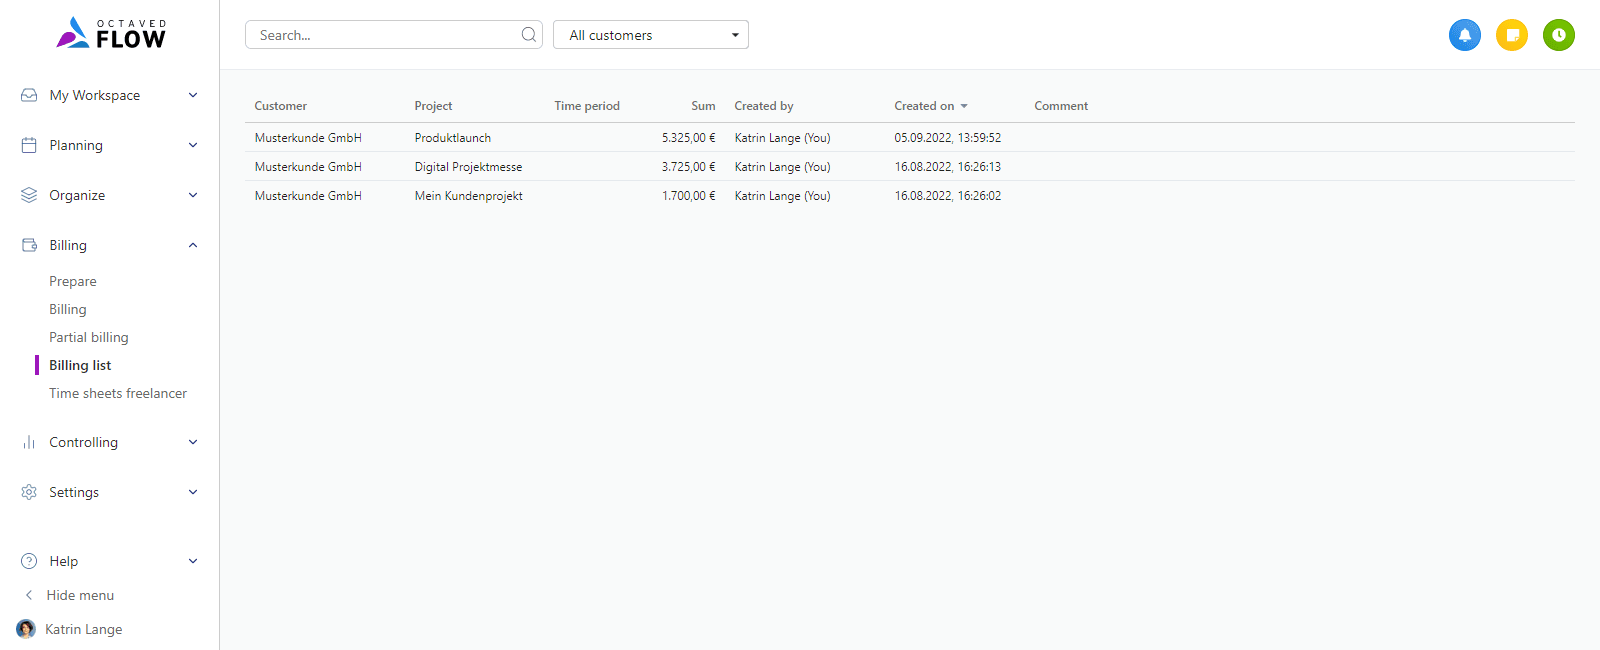
Task: Click the Octaved Flow logo
Action: [111, 33]
